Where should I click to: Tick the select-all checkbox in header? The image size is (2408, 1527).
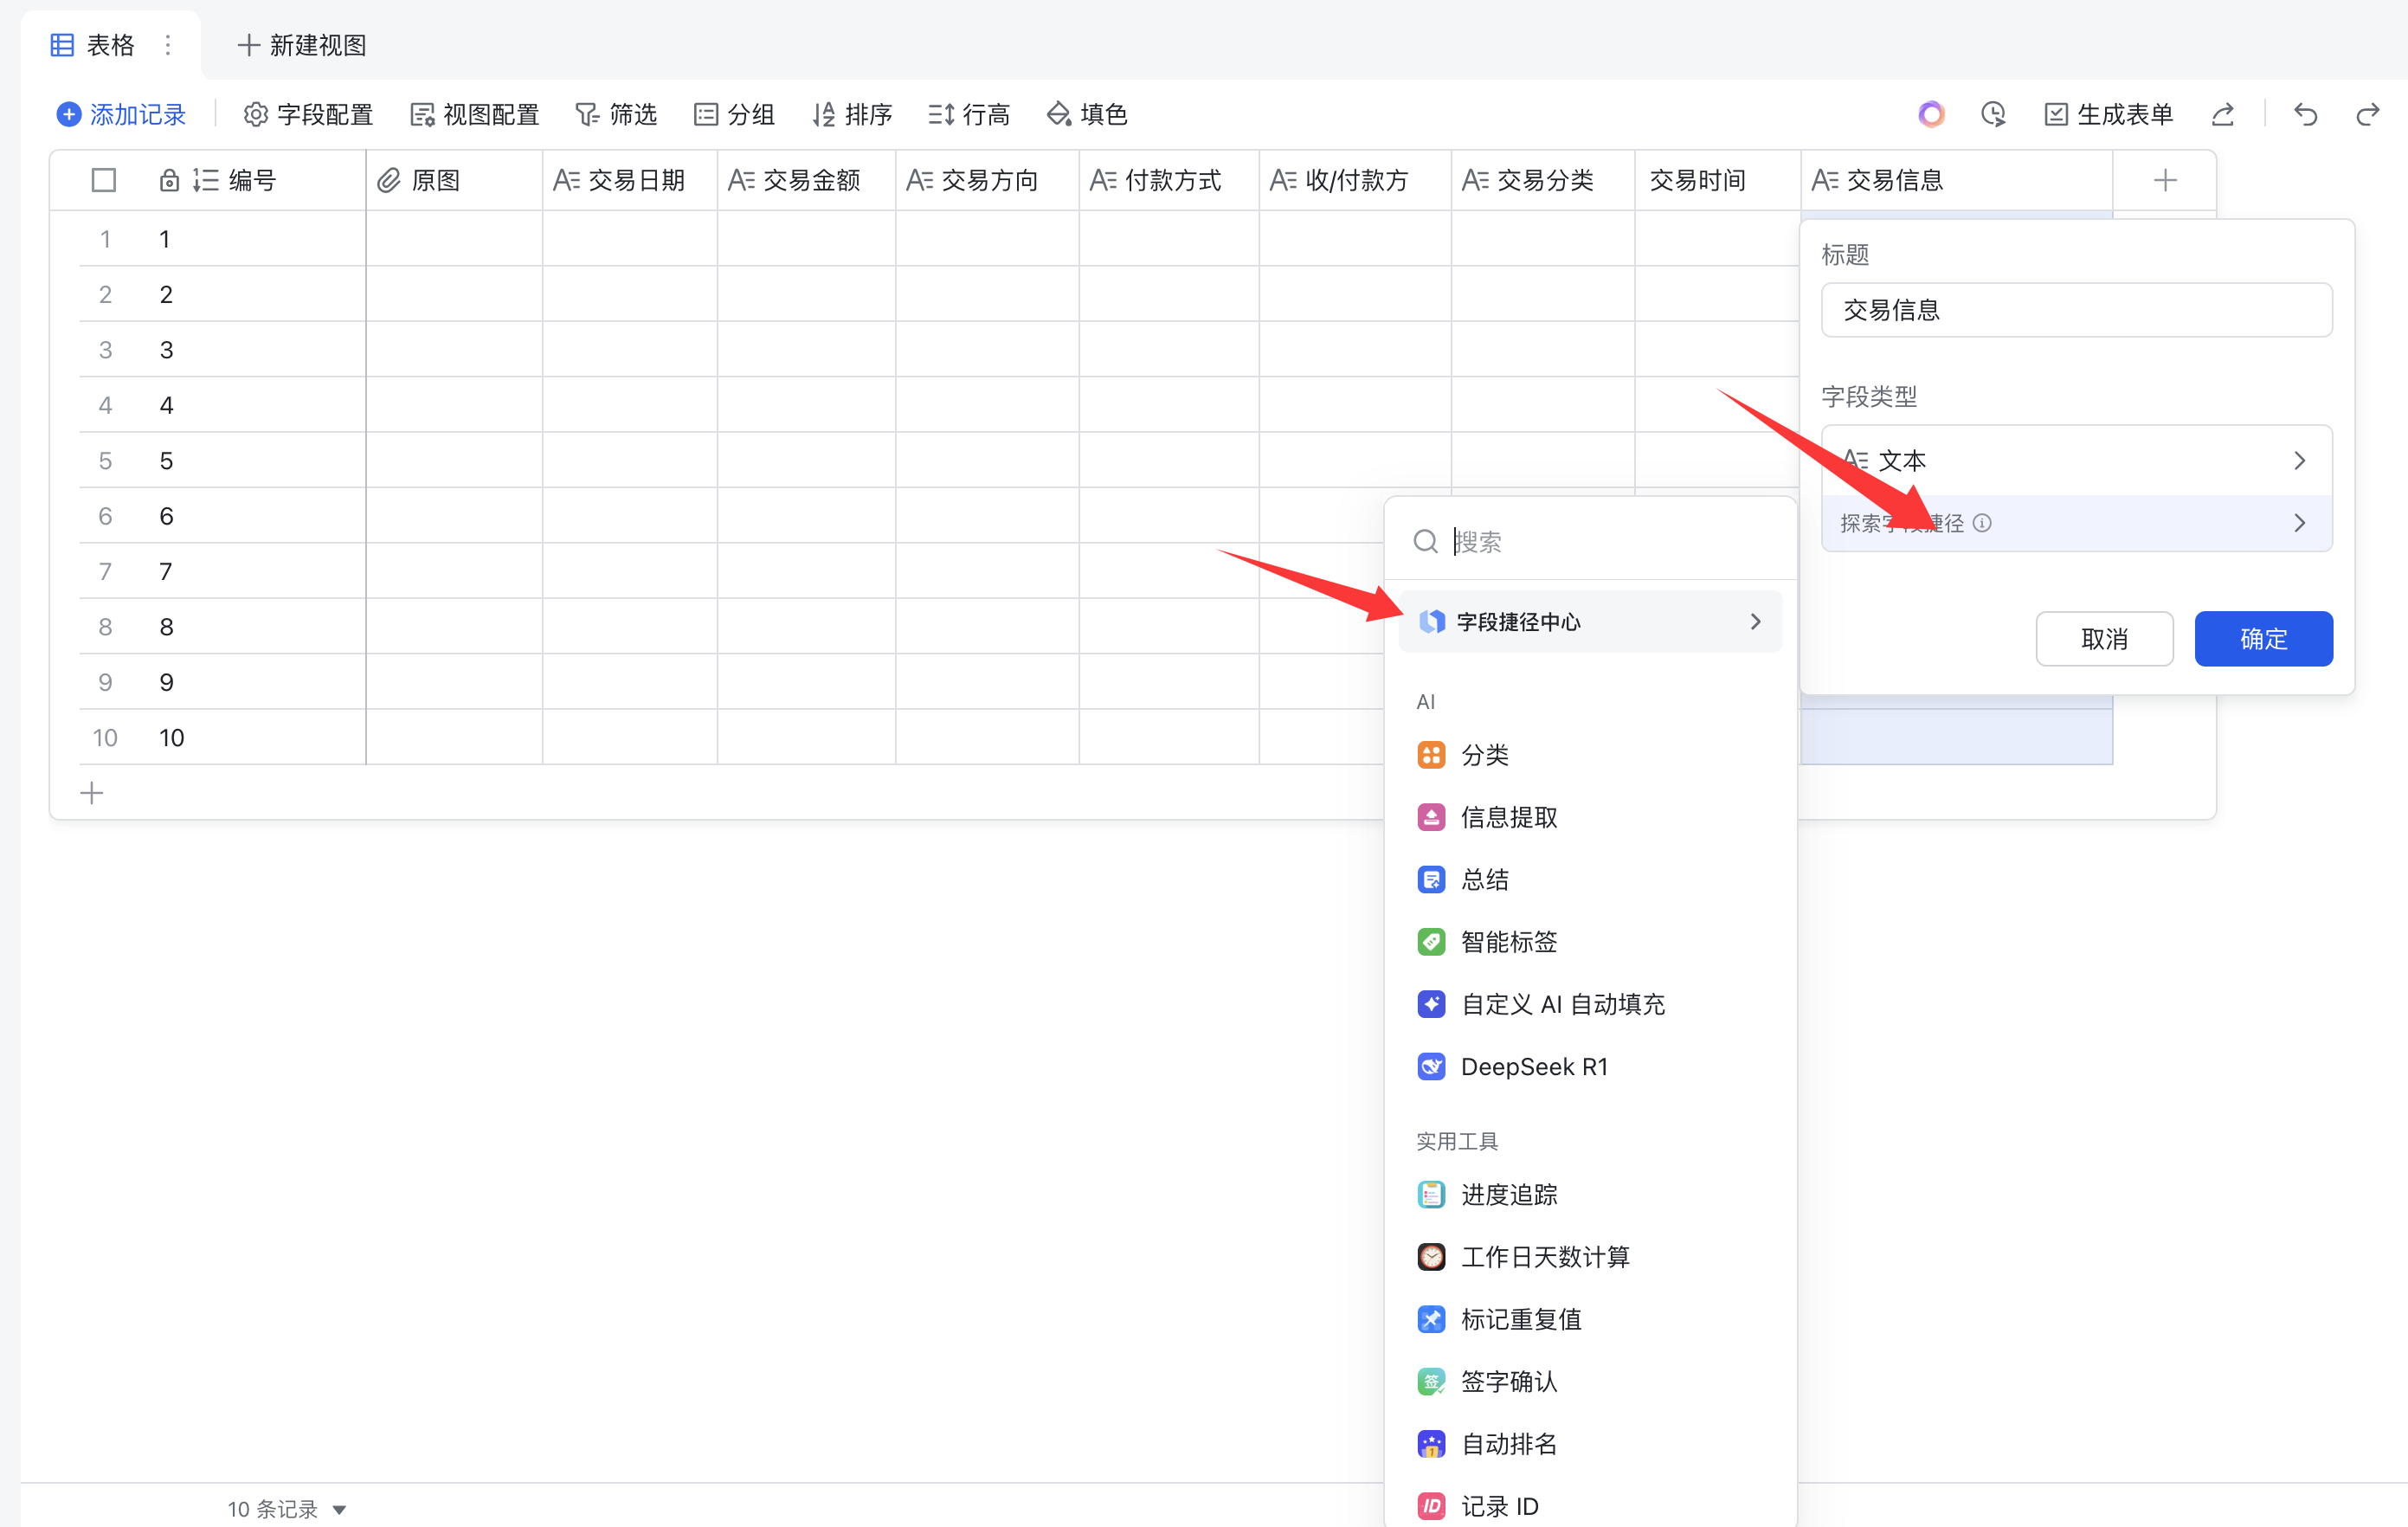click(x=104, y=181)
